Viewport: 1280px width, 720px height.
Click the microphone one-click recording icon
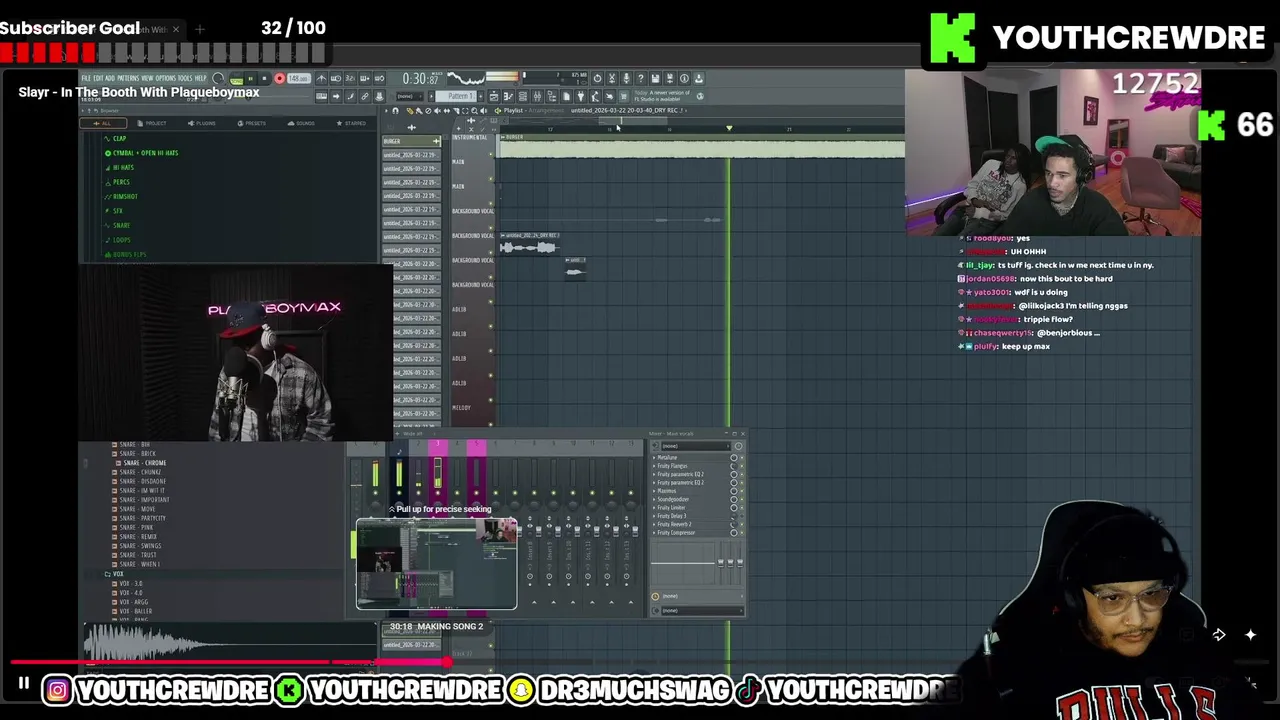(626, 78)
